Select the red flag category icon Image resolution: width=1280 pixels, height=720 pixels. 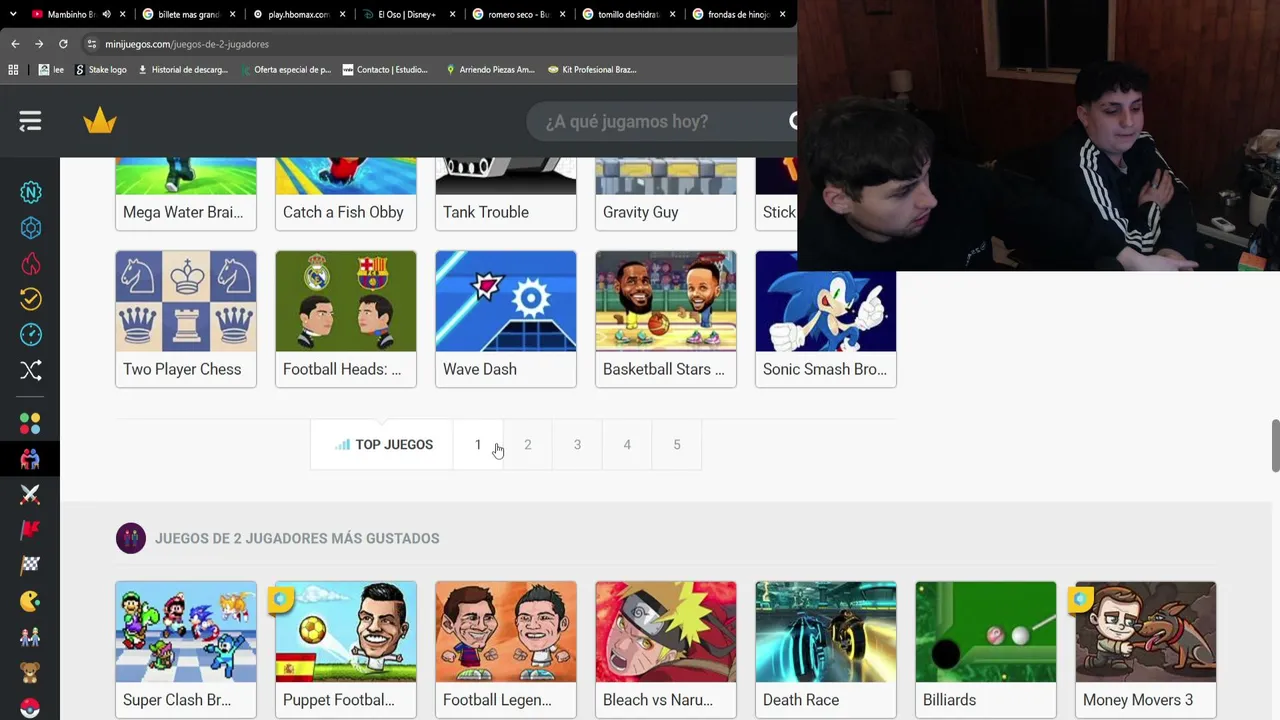pos(30,529)
